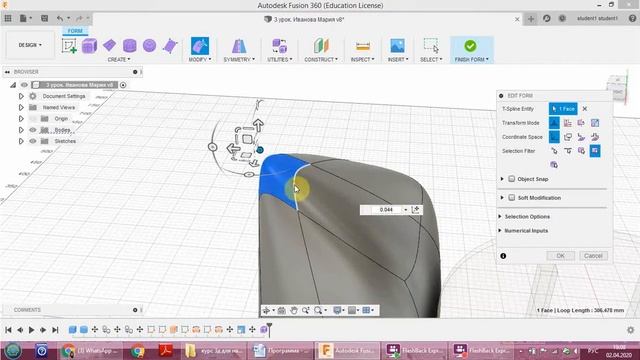Select second Coordinate Space option
The width and height of the screenshot is (640, 360).
[x=568, y=137]
